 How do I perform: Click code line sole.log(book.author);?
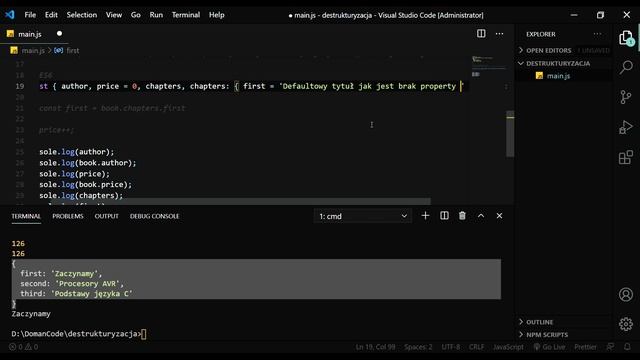point(88,163)
